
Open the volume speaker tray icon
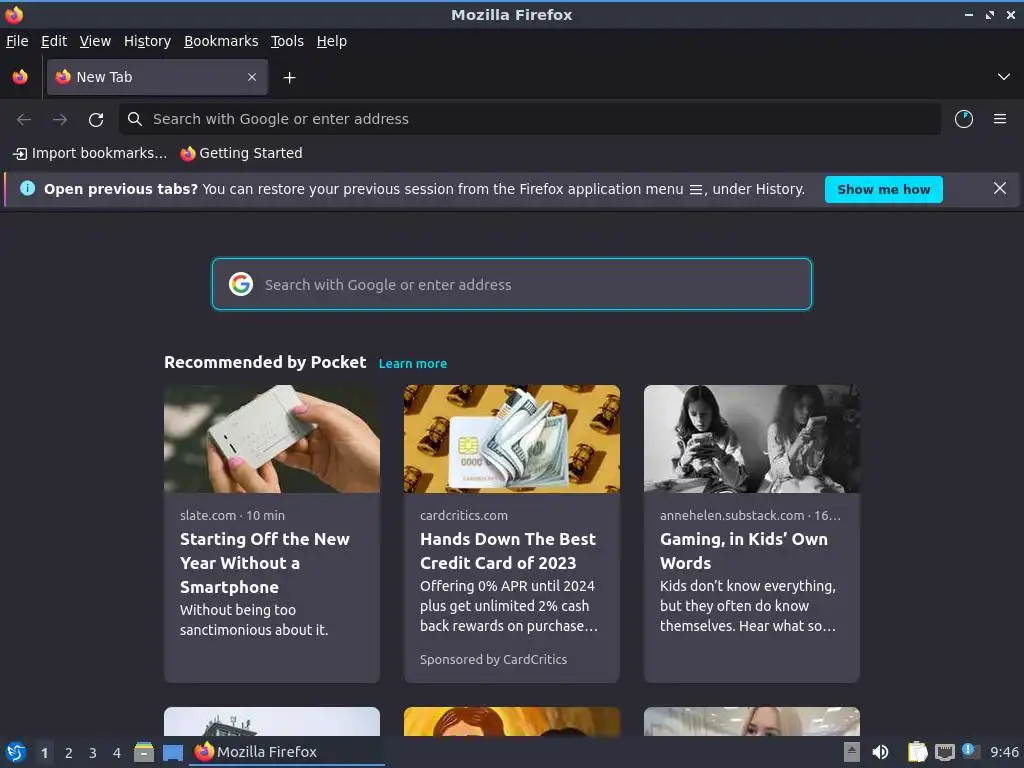[x=880, y=752]
